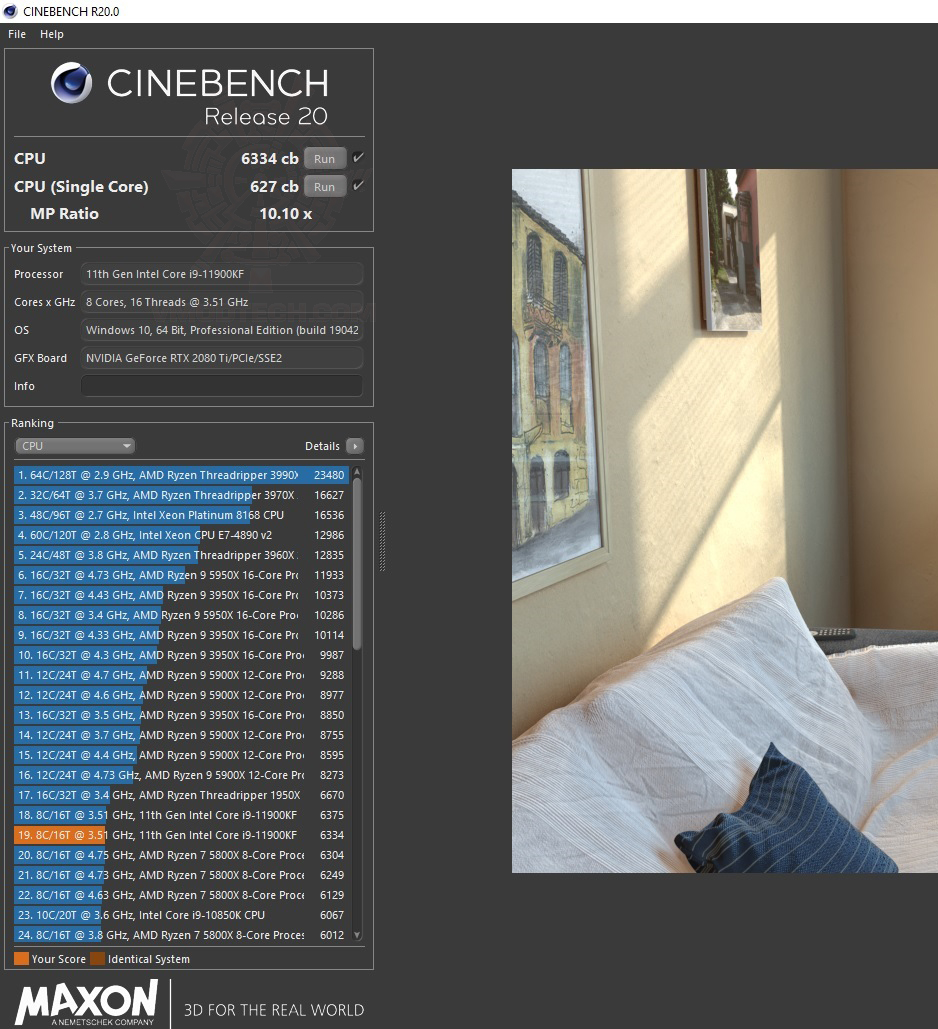Viewport: 938px width, 1029px height.
Task: Run the multi-core CPU test
Action: (x=324, y=159)
